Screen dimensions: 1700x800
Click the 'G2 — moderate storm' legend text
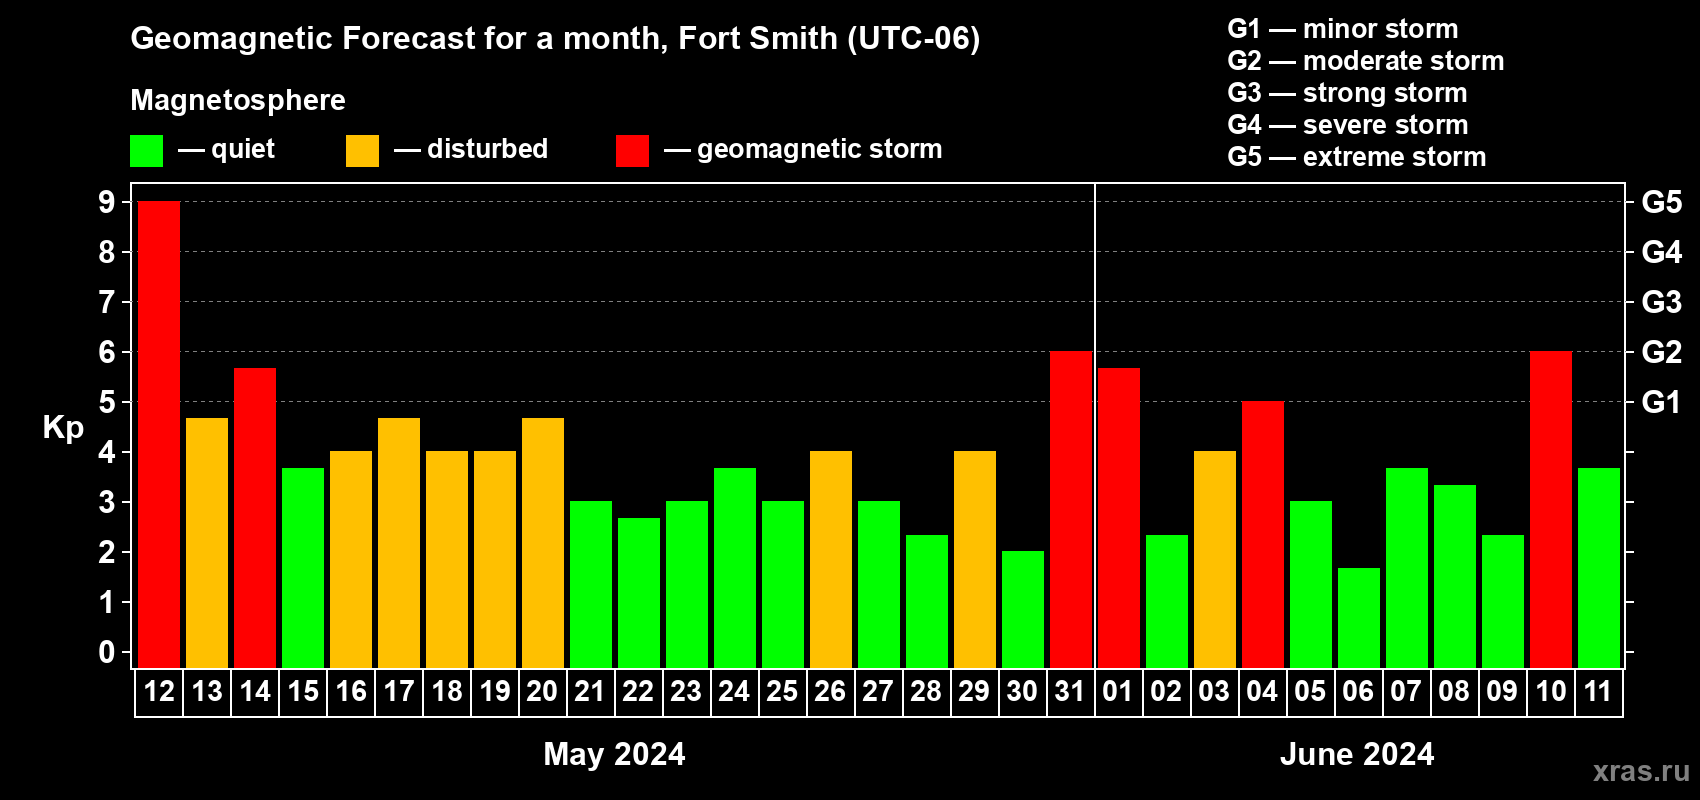(x=1366, y=61)
